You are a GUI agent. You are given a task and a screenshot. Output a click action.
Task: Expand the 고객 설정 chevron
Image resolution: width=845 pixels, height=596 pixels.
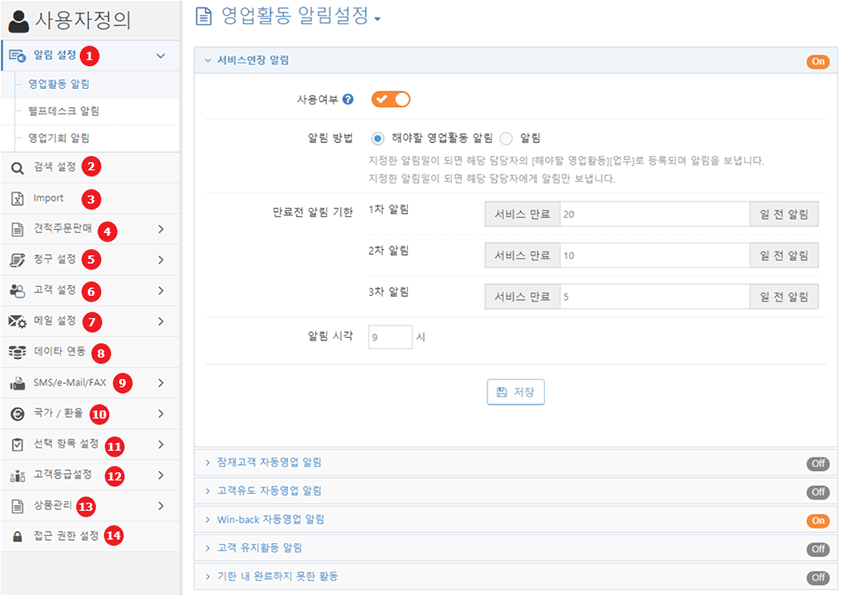pyautogui.click(x=161, y=290)
